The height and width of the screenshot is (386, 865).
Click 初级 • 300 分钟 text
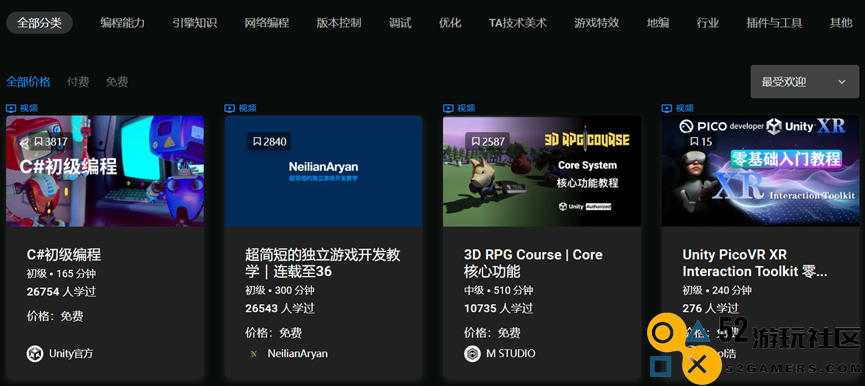click(280, 290)
